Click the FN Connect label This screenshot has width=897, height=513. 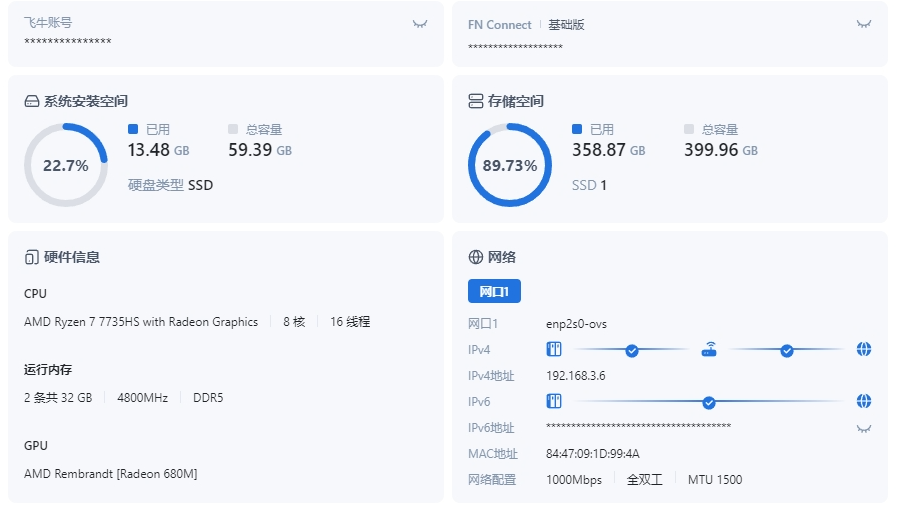click(499, 25)
